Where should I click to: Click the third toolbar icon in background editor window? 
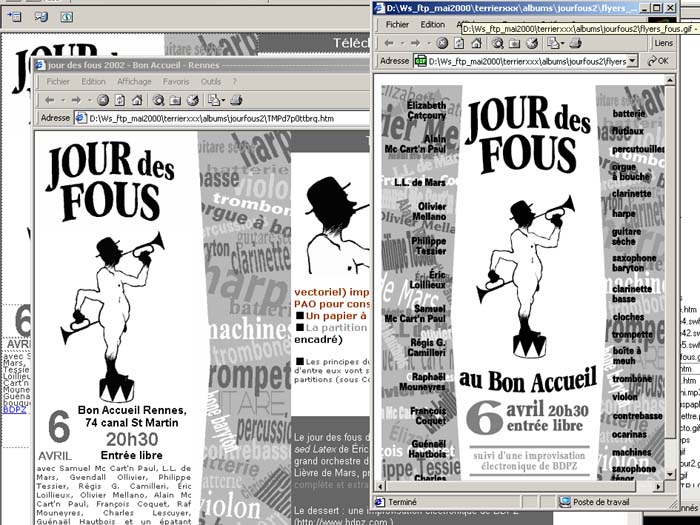coord(67,17)
